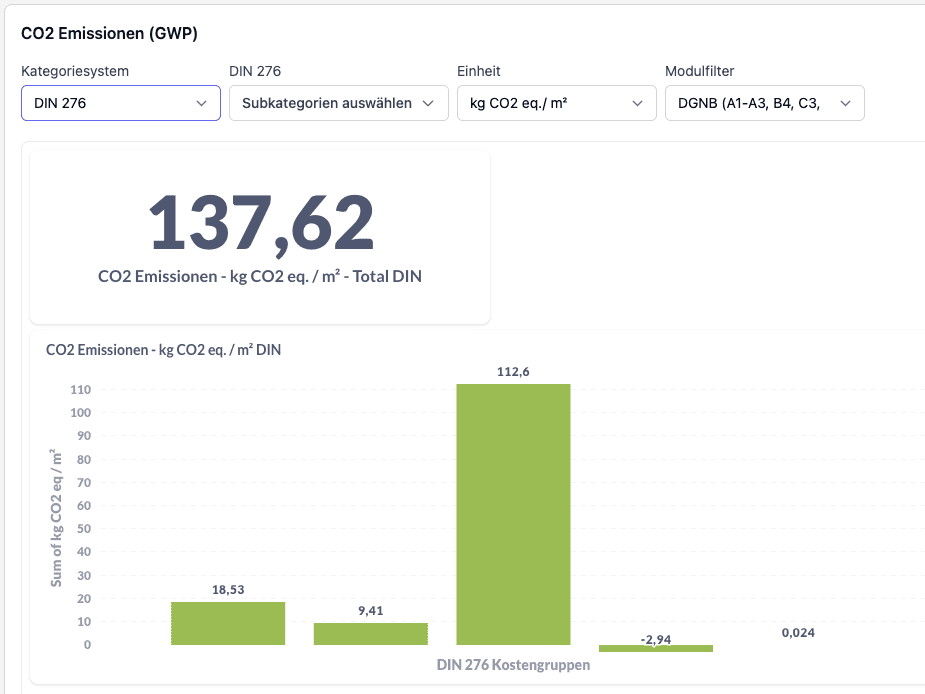Click the 0,024 data label

click(x=798, y=633)
